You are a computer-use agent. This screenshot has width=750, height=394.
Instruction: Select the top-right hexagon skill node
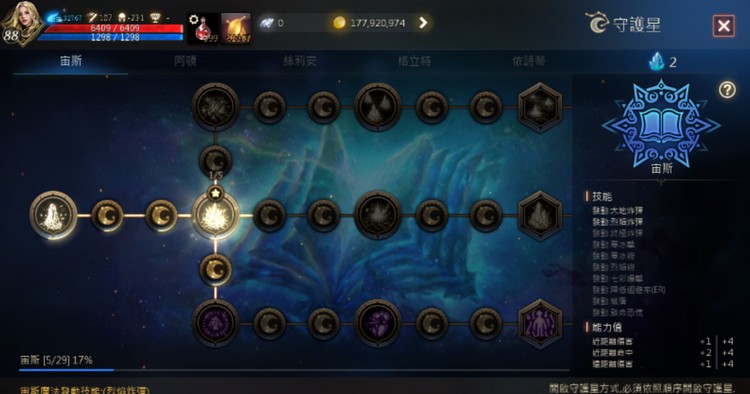tap(540, 107)
